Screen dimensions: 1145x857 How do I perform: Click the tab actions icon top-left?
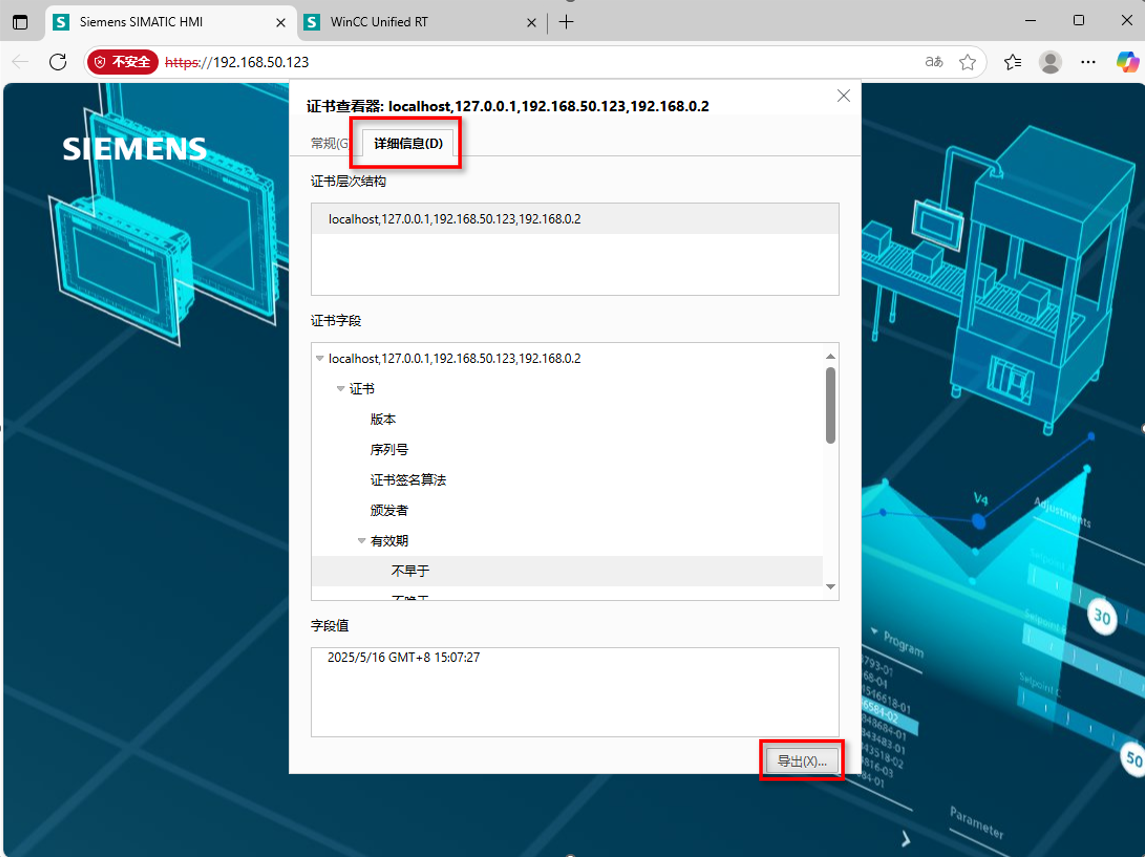tap(20, 20)
